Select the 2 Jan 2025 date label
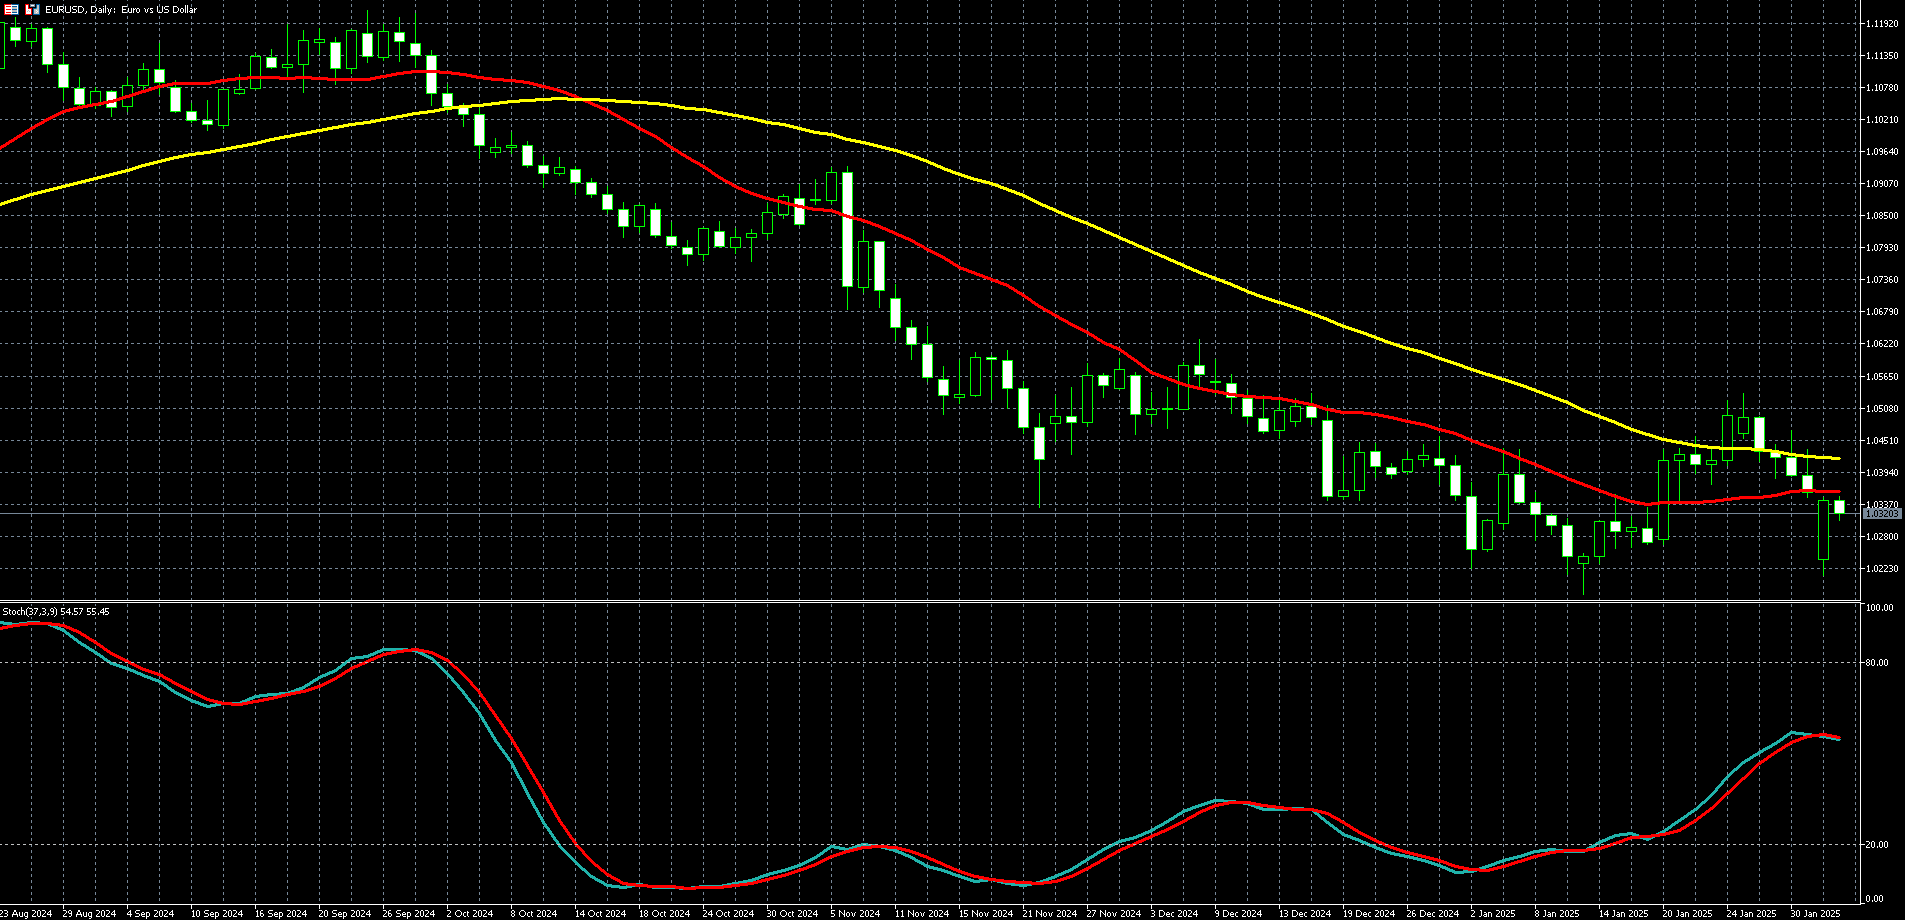The height and width of the screenshot is (920, 1905). tap(1493, 913)
